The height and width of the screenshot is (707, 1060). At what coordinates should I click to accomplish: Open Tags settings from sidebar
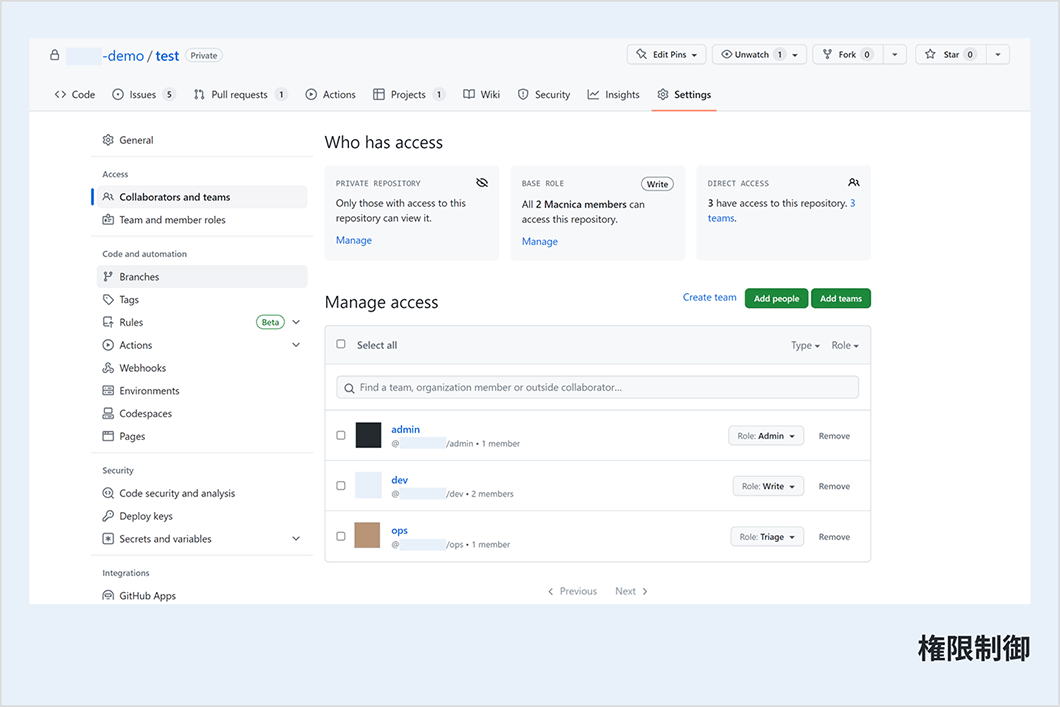[x=129, y=300]
